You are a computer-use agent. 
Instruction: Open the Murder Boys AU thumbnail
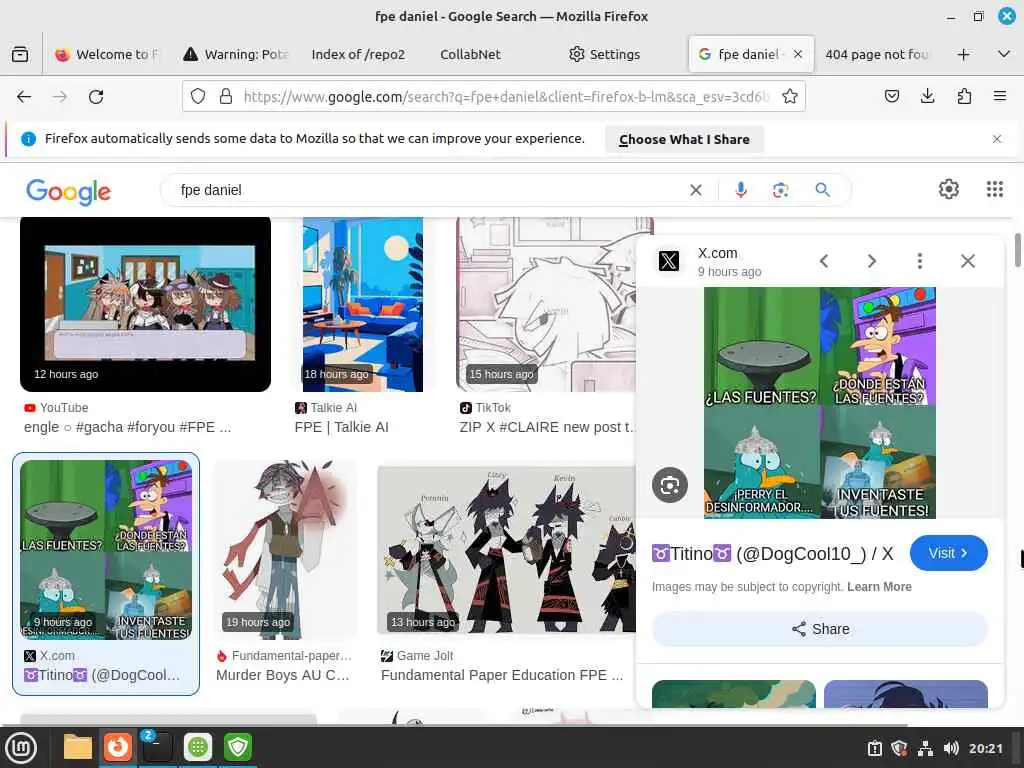click(x=285, y=550)
